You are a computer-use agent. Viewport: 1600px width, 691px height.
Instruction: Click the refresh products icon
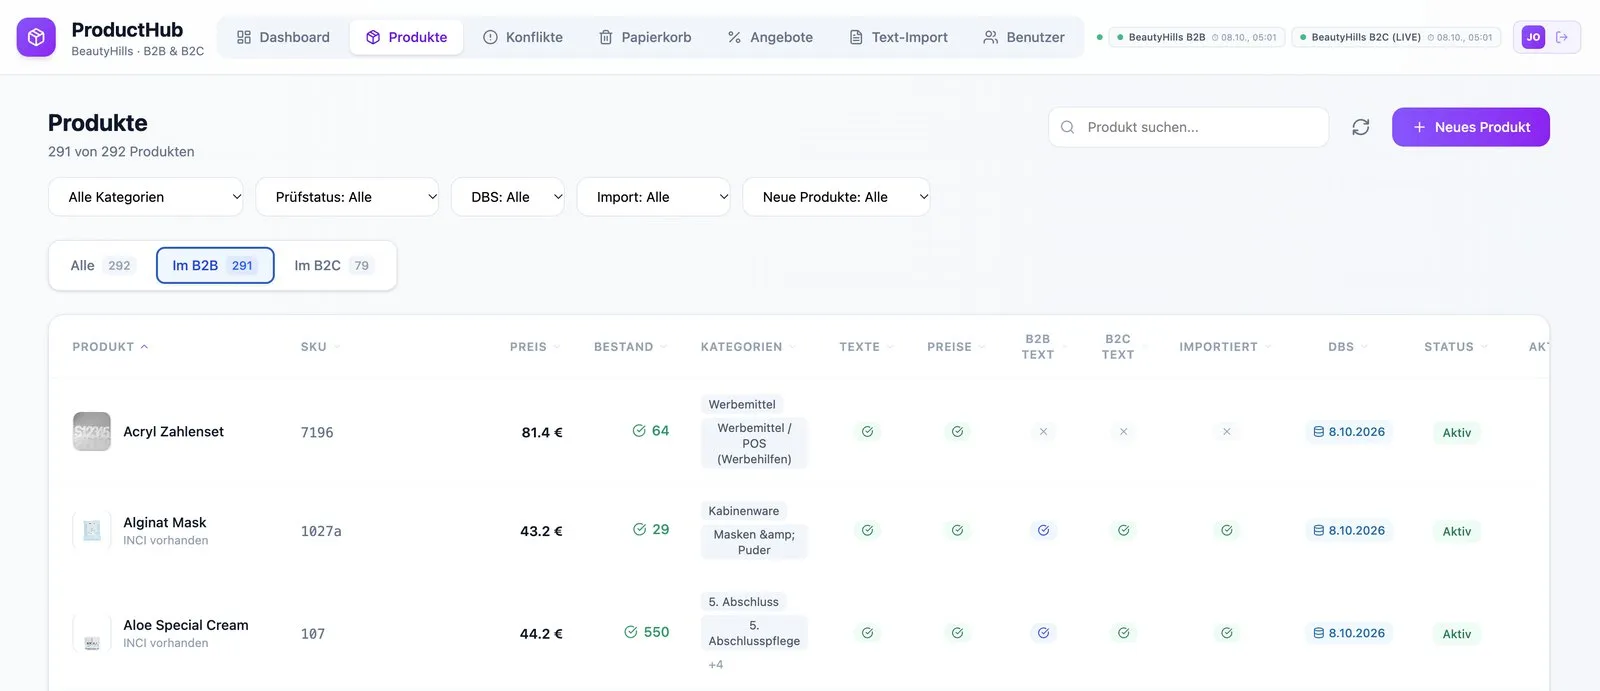coord(1360,127)
